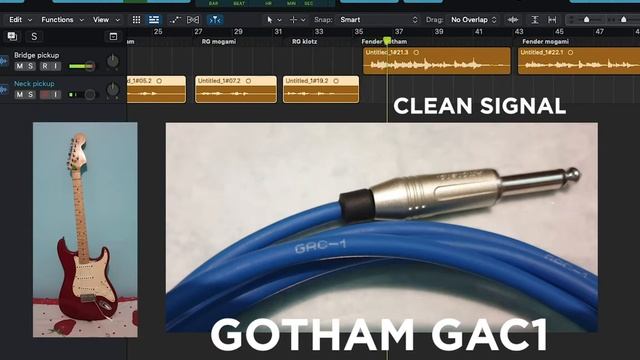Select the Untitled_1#22.1 audio region
Screen dimensions: 640x360
pyautogui.click(x=579, y=61)
